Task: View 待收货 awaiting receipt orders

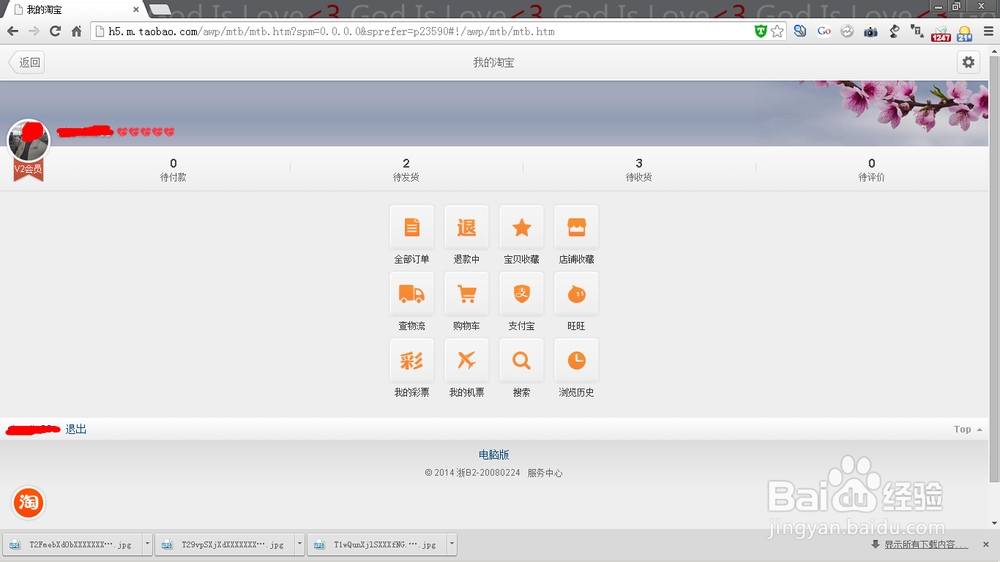Action: coord(638,169)
